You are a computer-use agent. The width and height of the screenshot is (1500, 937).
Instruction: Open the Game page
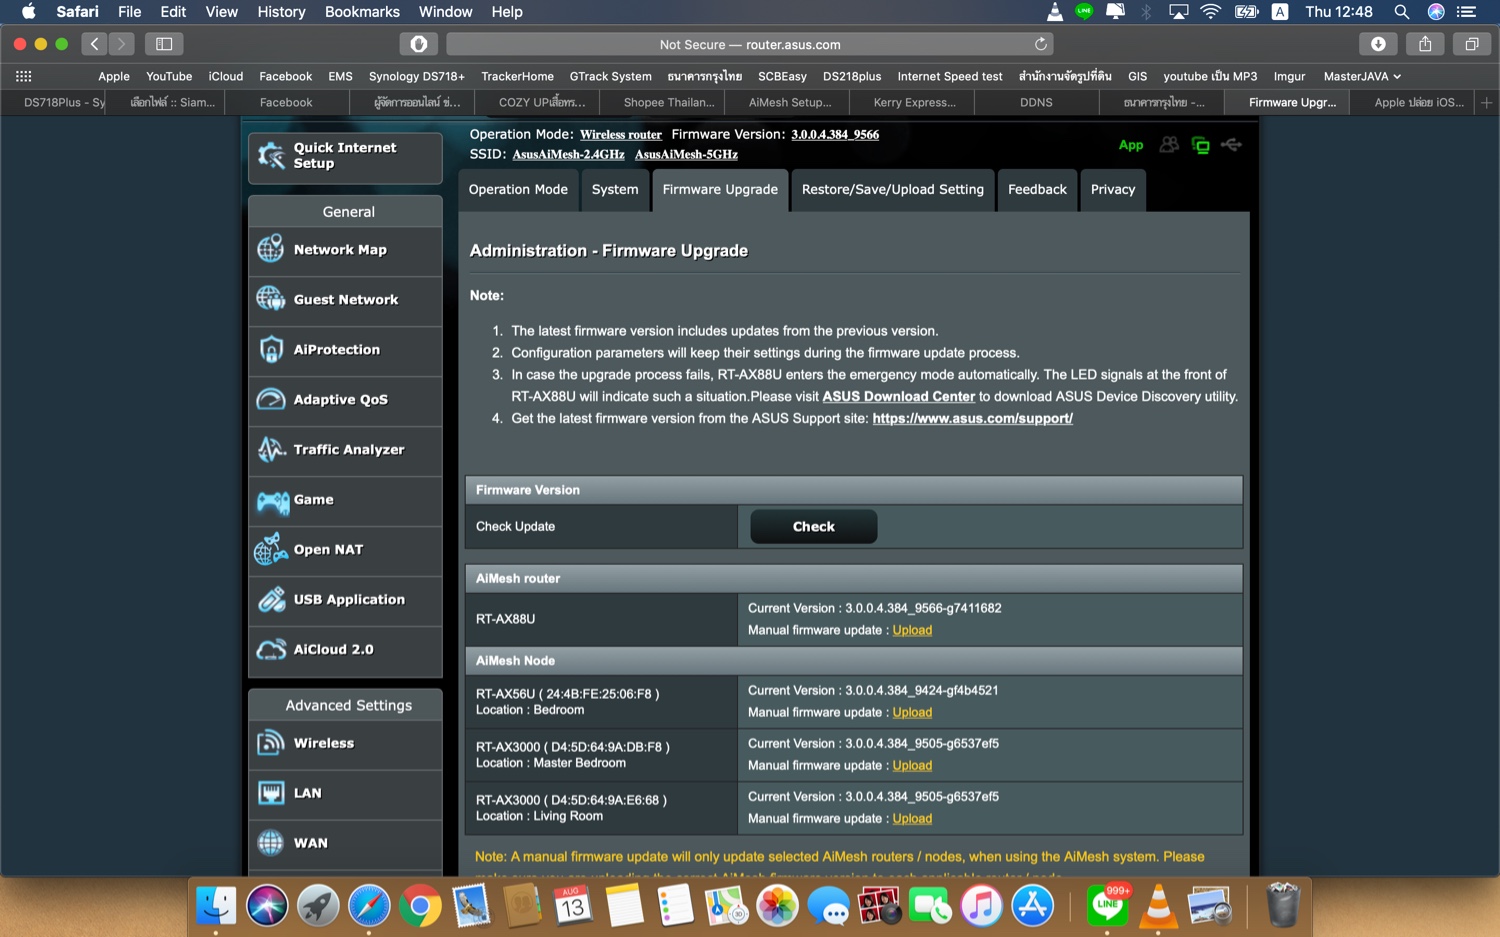pos(345,500)
